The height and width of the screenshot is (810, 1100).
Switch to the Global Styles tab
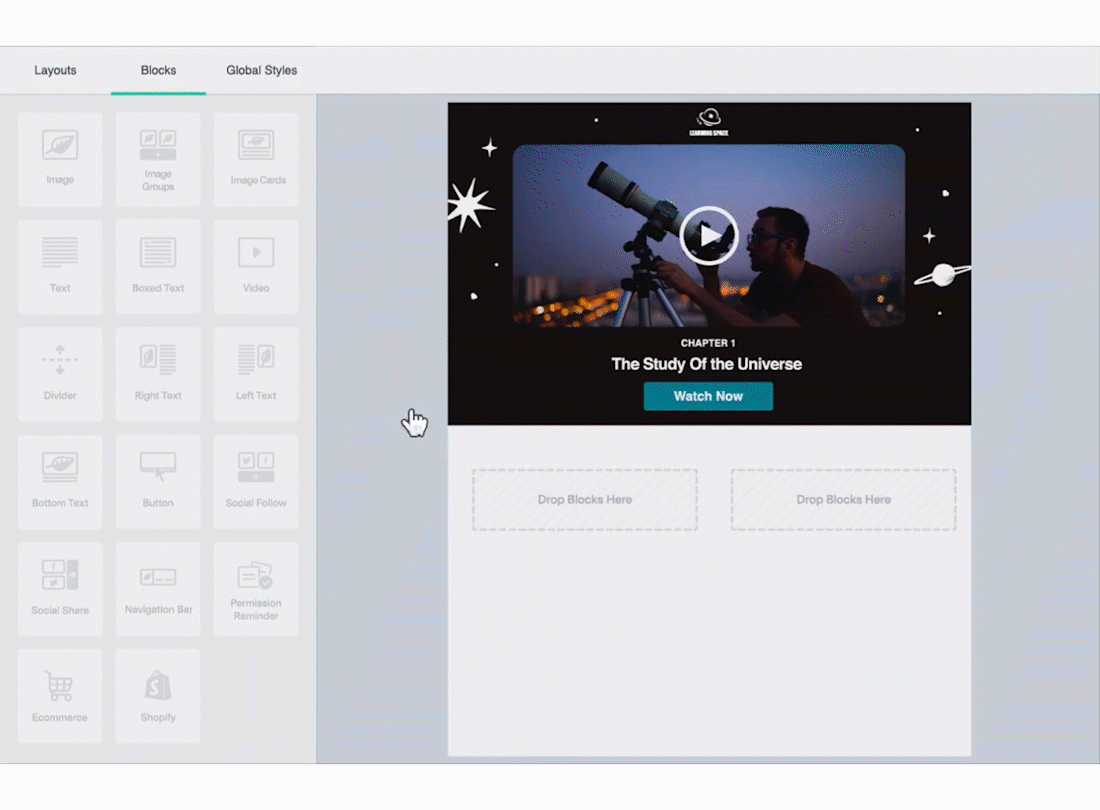[x=261, y=70]
